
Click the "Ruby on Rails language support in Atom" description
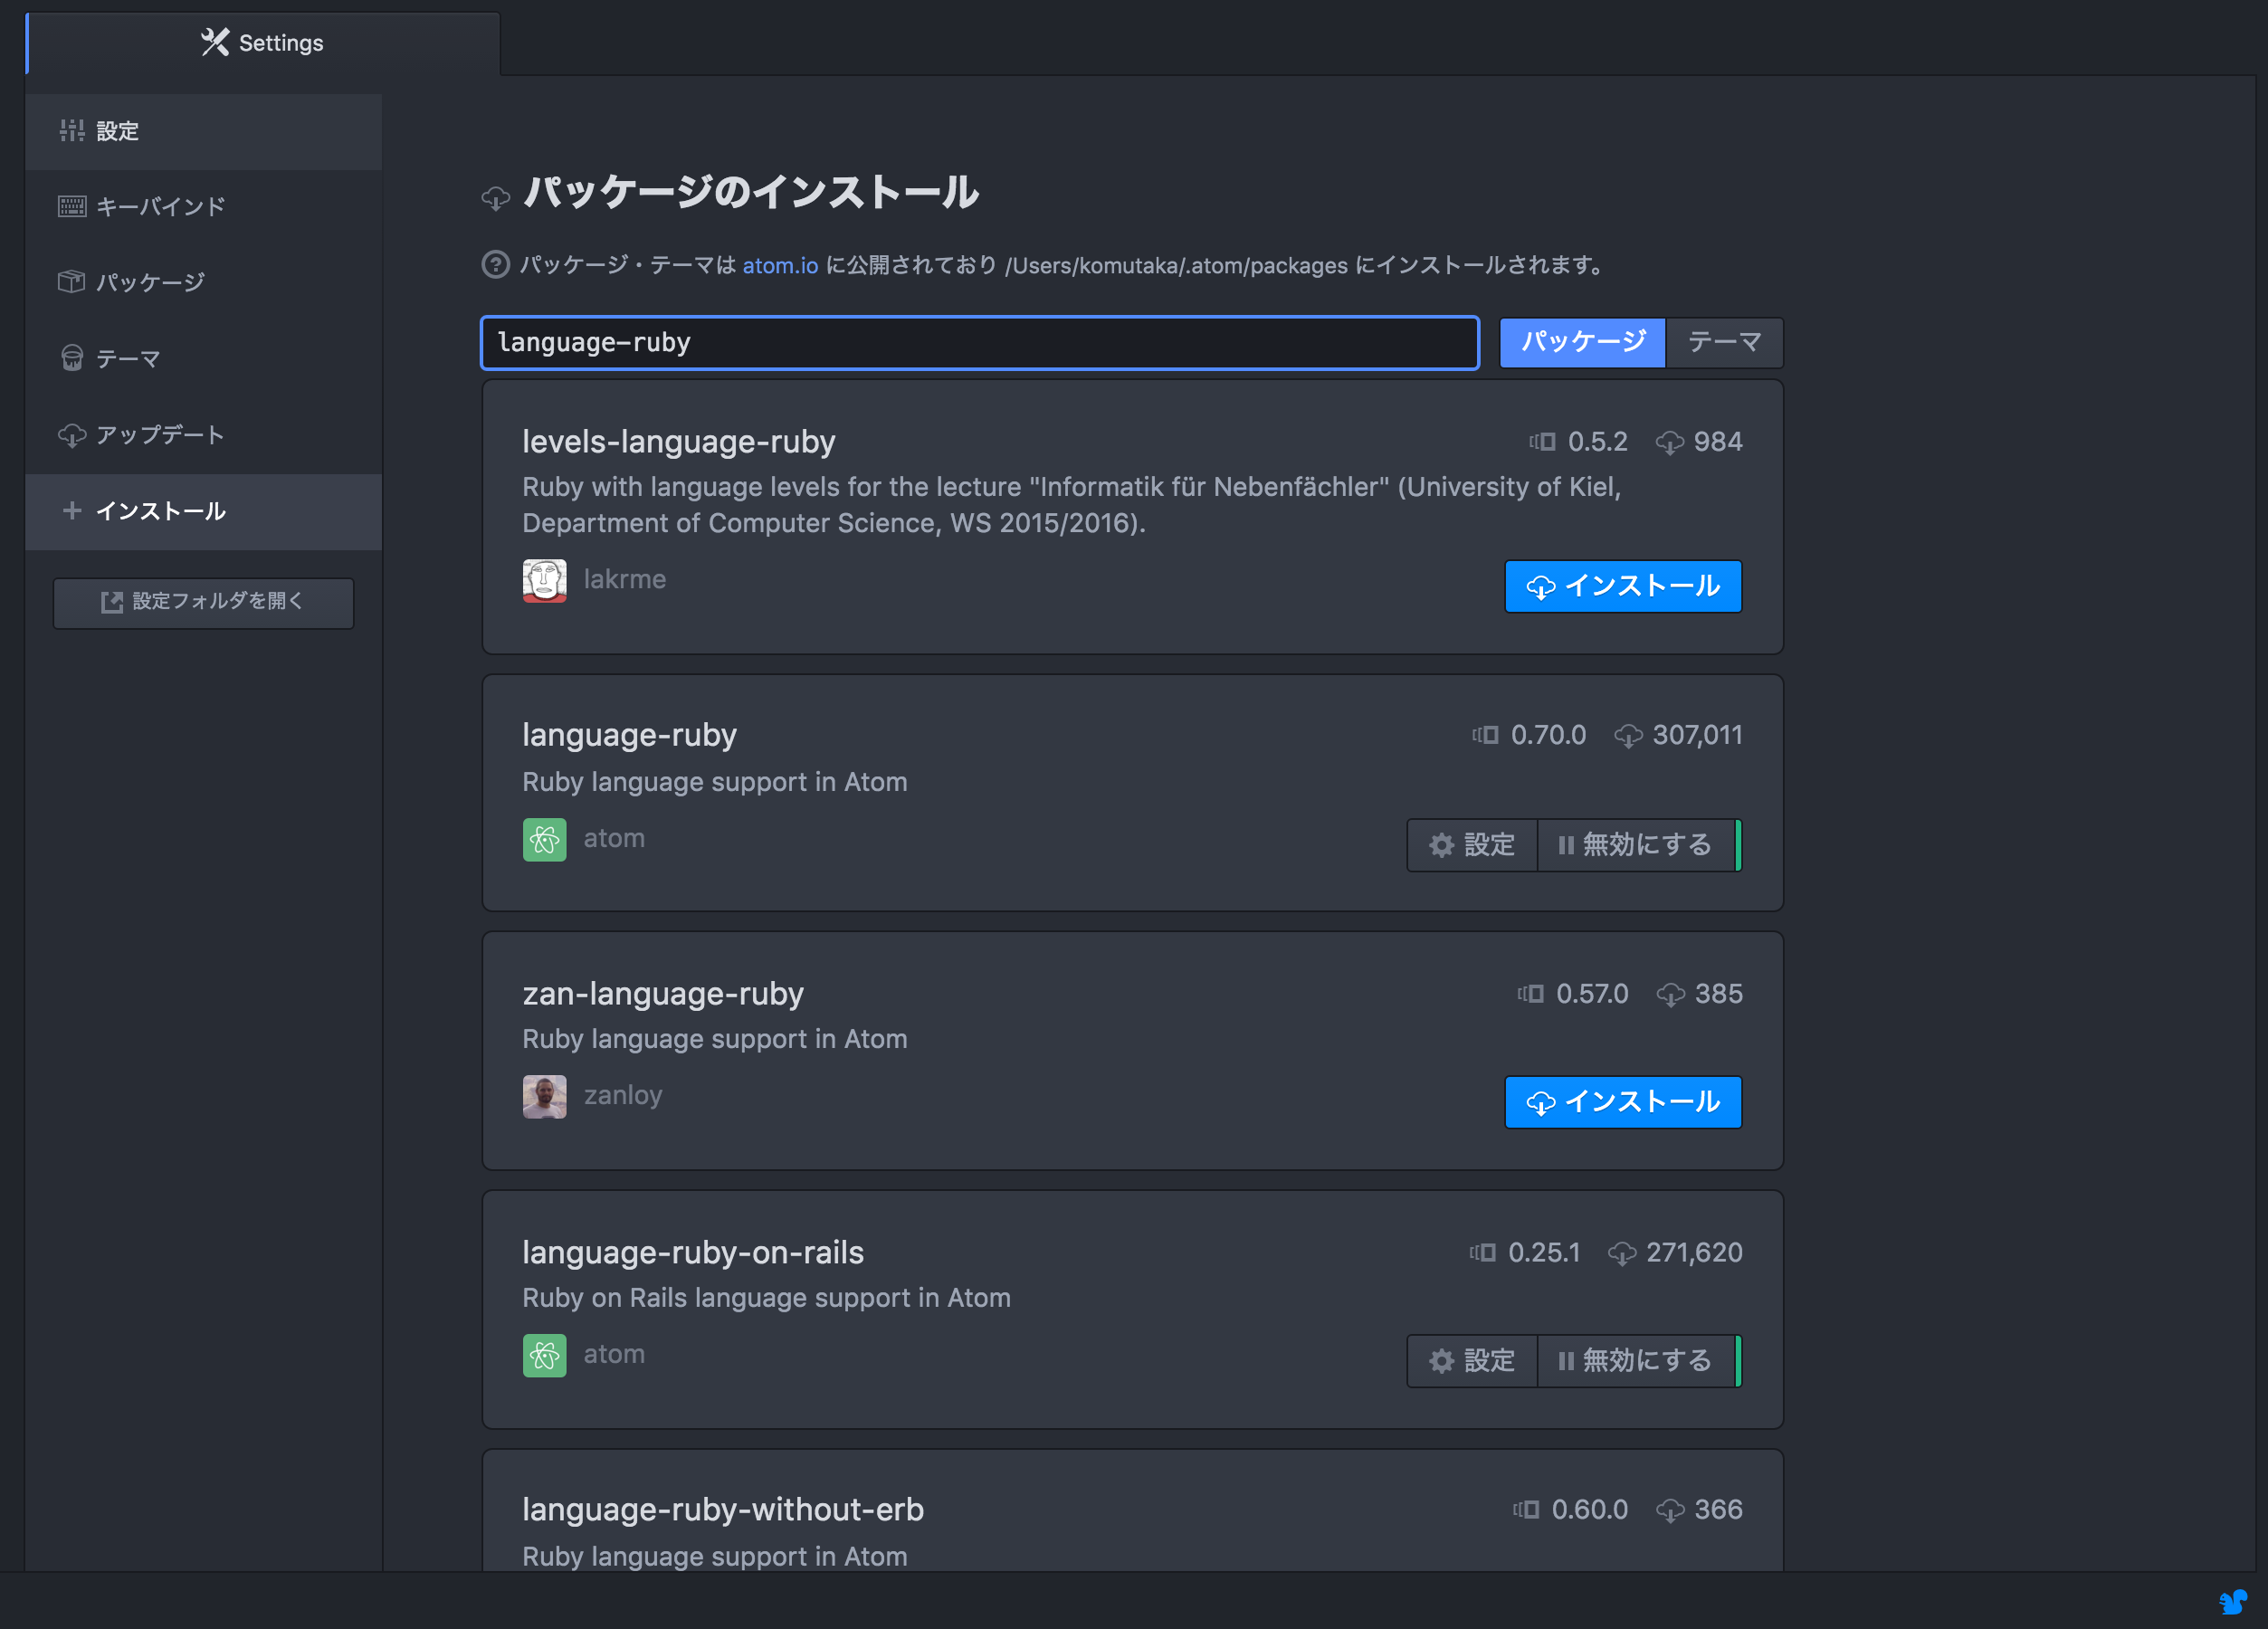[766, 1298]
